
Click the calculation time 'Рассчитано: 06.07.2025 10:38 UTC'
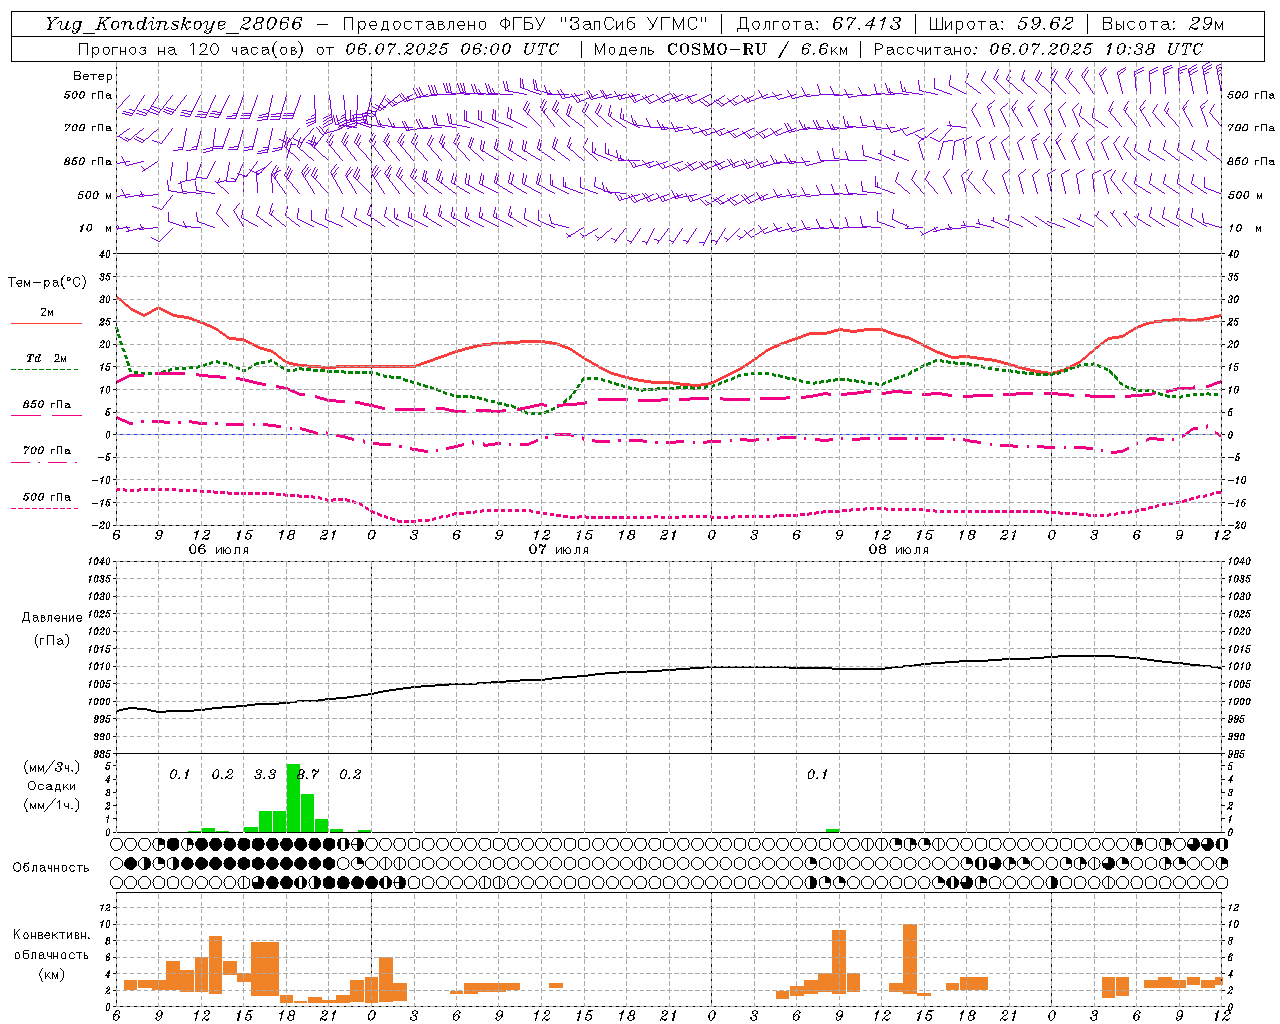click(x=1038, y=49)
